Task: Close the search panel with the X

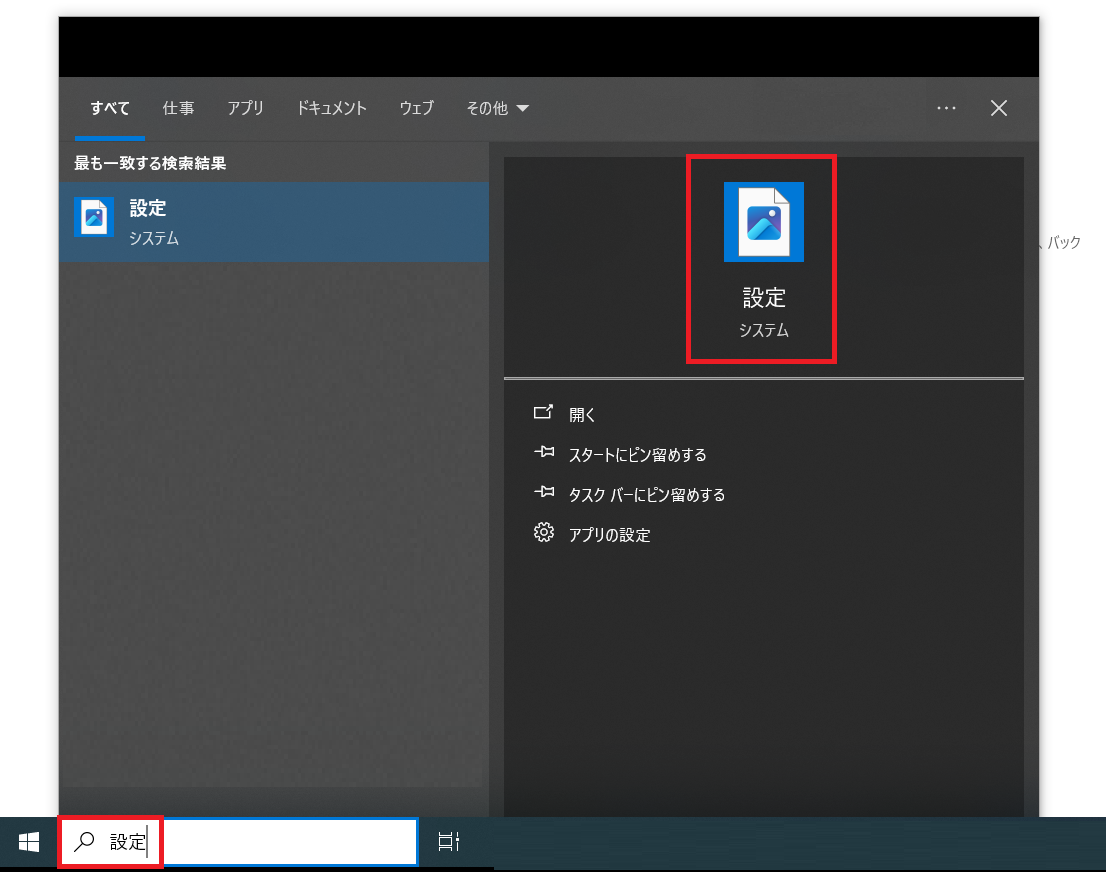Action: pos(999,108)
